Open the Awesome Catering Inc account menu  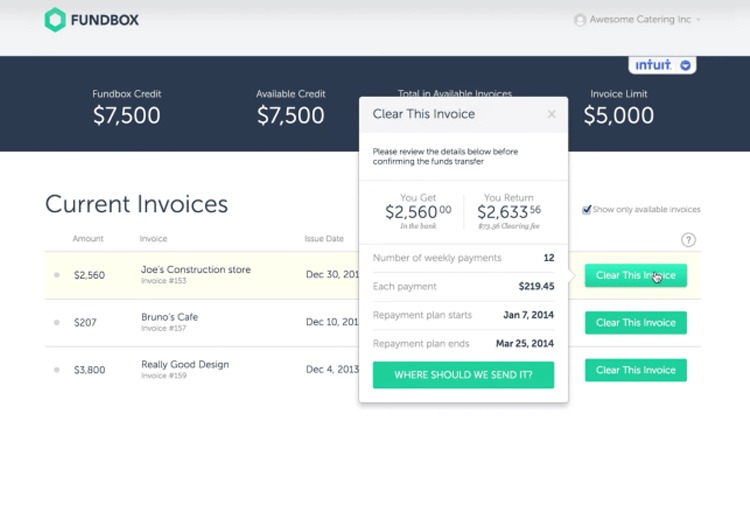coord(637,20)
